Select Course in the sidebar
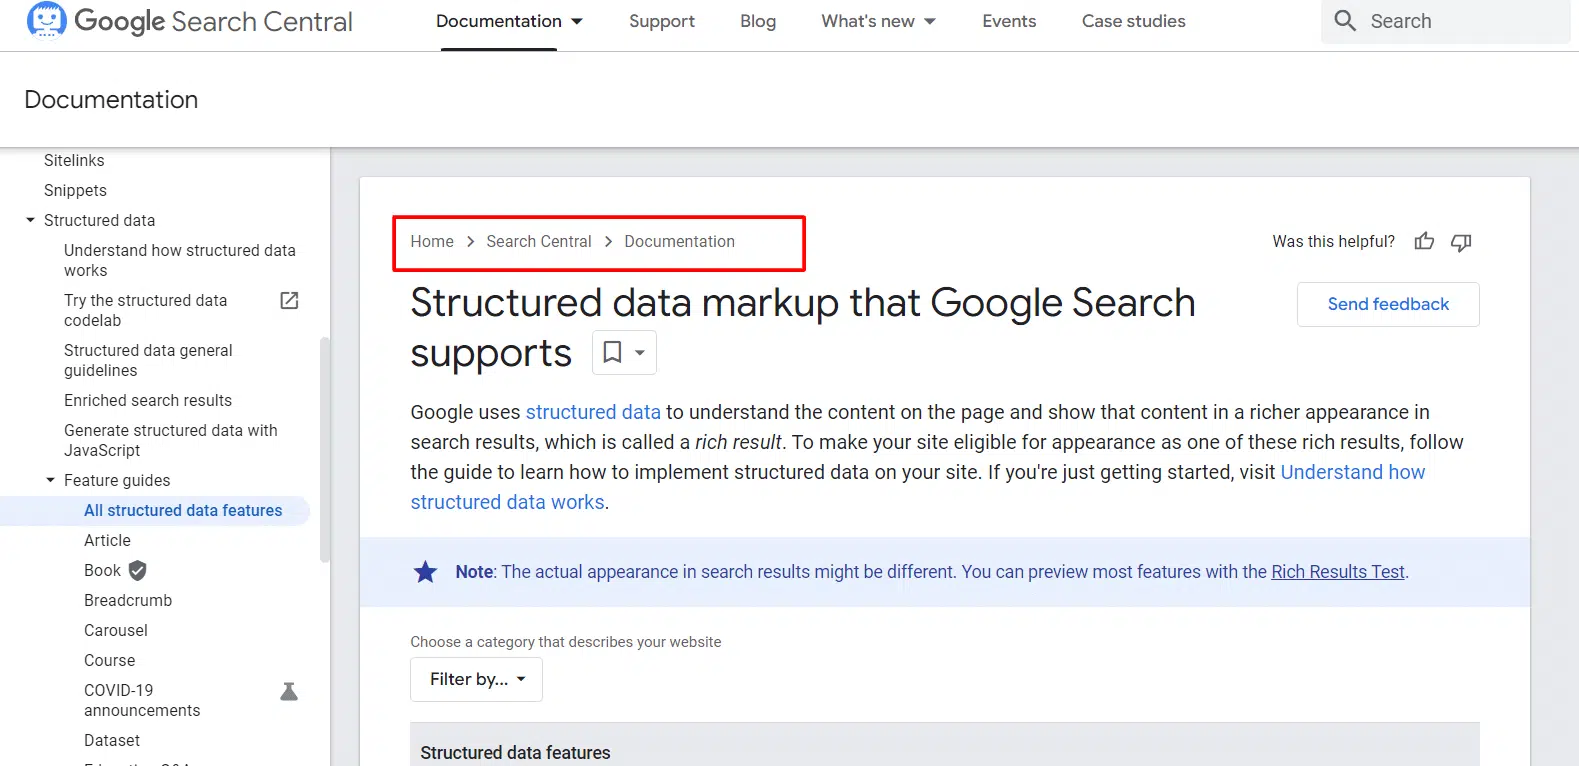Viewport: 1579px width, 766px height. 110,660
